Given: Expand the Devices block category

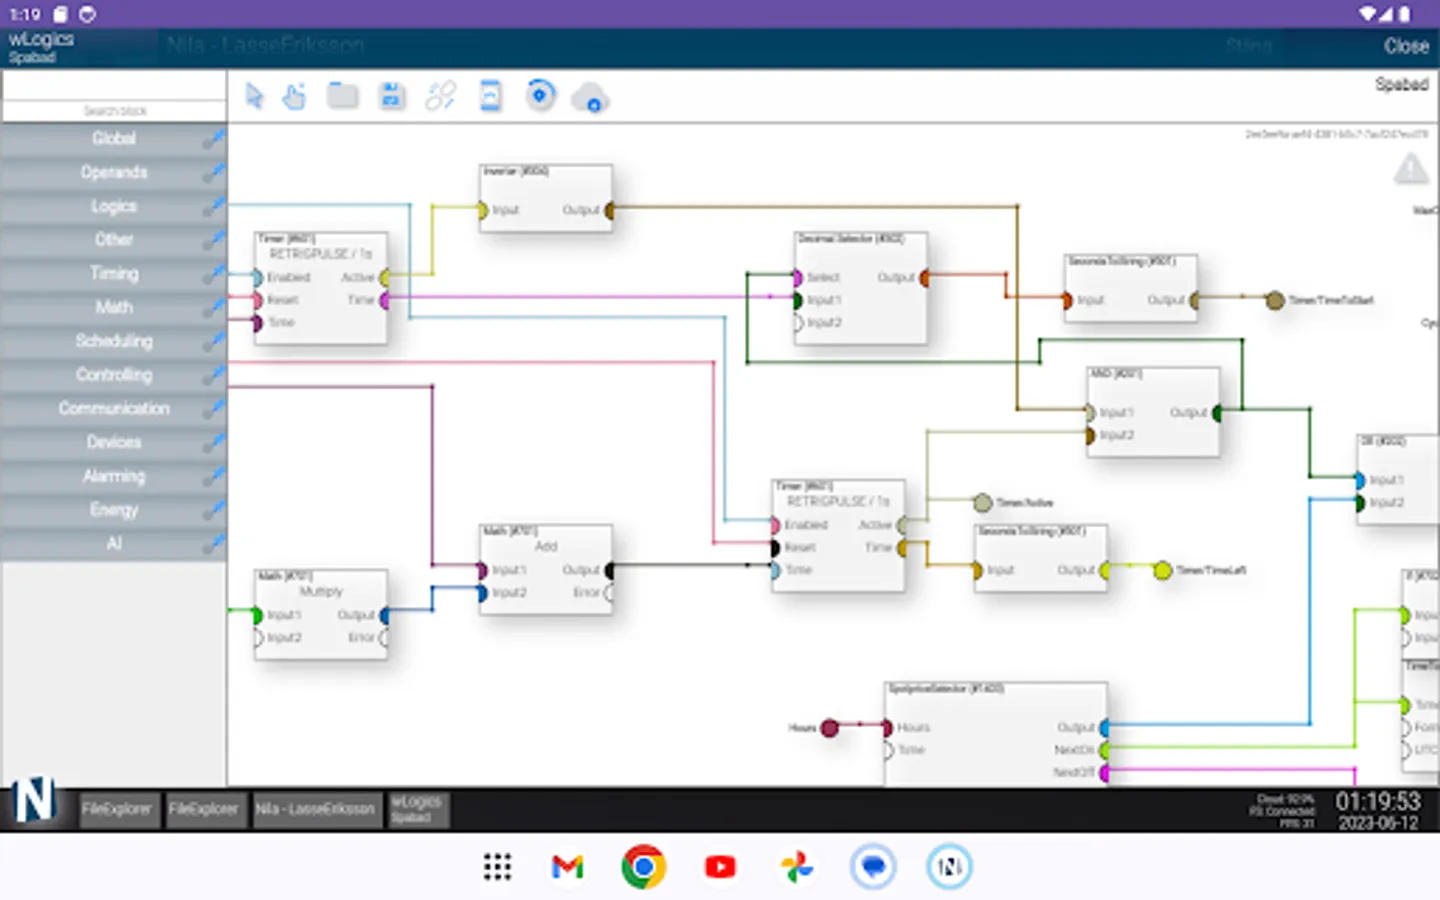Looking at the screenshot, I should pyautogui.click(x=114, y=442).
